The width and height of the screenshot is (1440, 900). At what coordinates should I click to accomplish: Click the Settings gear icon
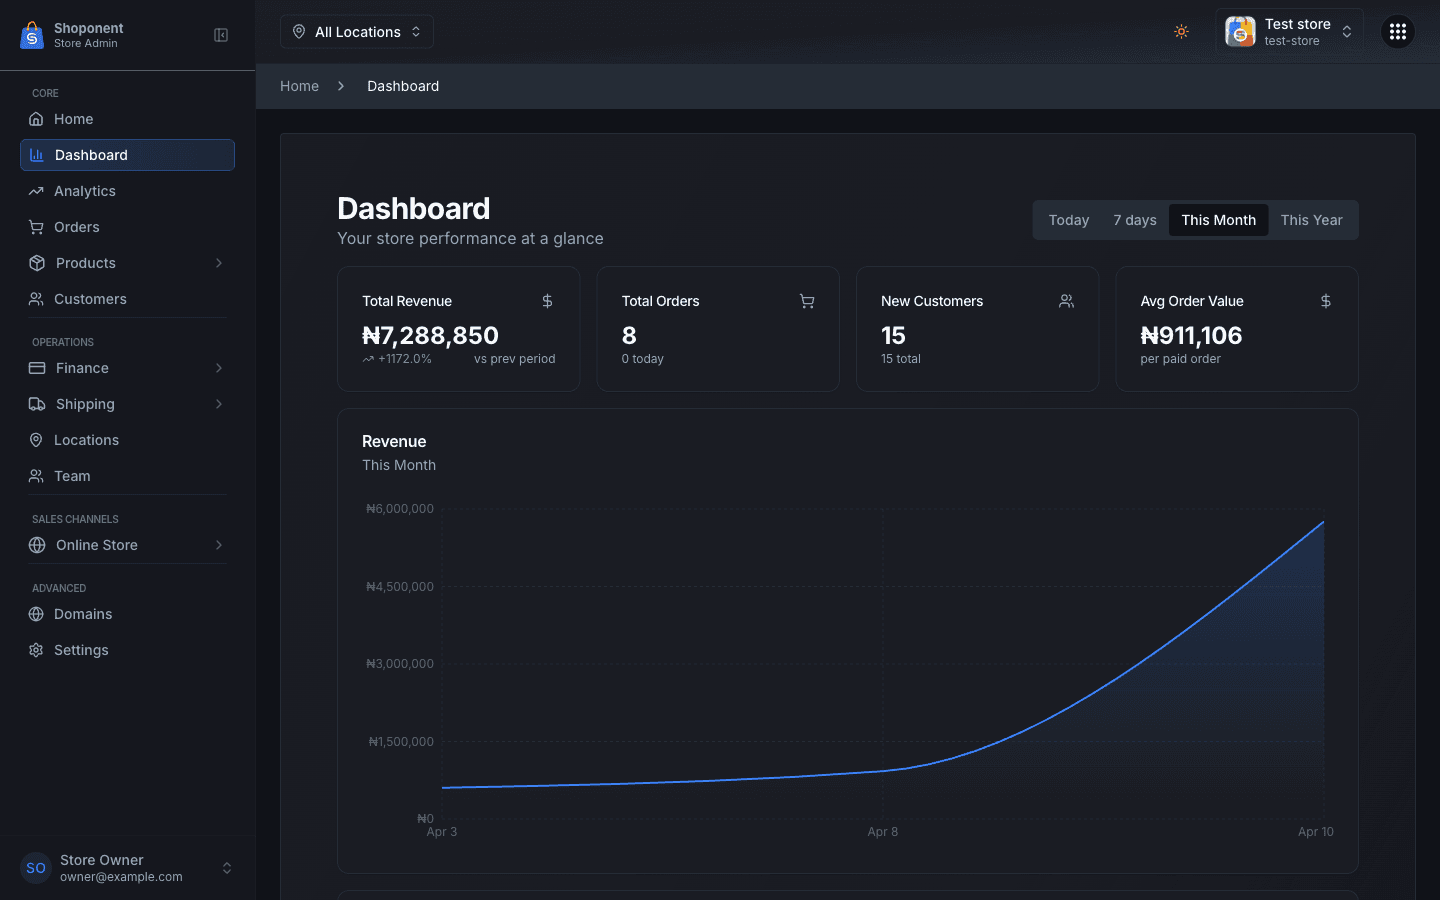[36, 650]
